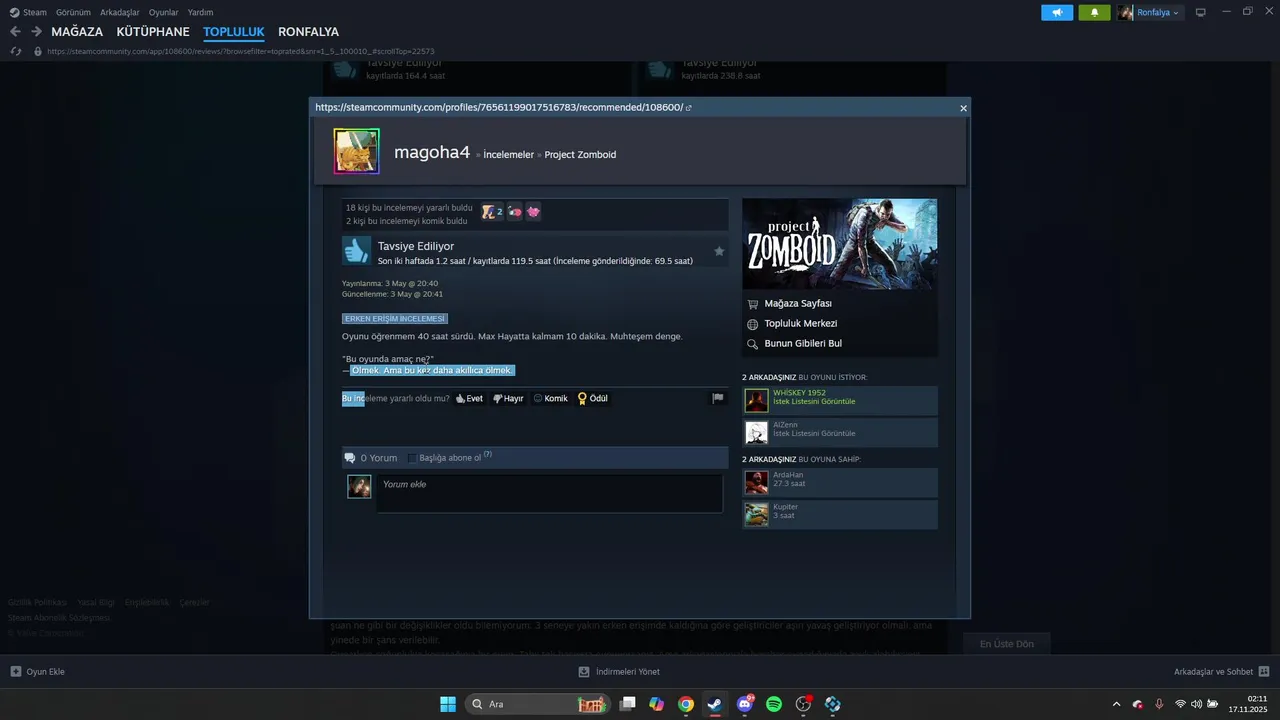Open the İncelemeler breadcrumb link
Viewport: 1280px width, 720px height.
point(508,155)
